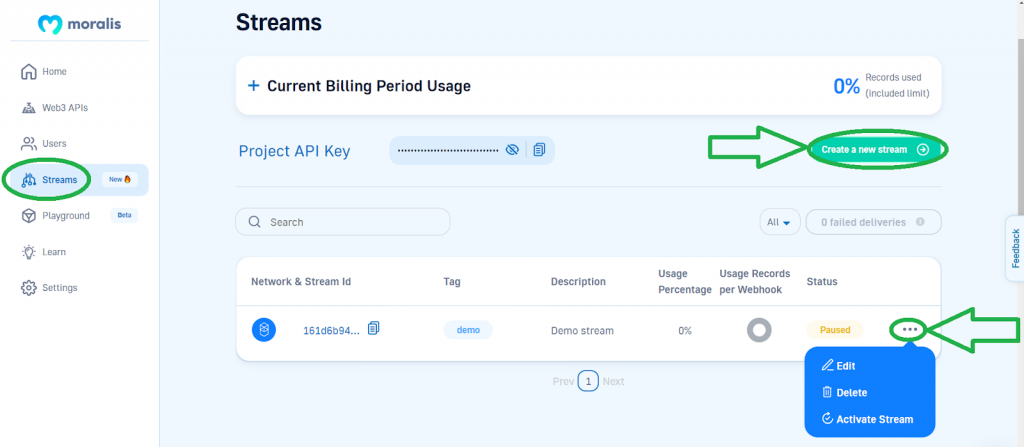Viewport: 1024px width, 447px height.
Task: Choose Activate Stream from menu
Action: (867, 420)
